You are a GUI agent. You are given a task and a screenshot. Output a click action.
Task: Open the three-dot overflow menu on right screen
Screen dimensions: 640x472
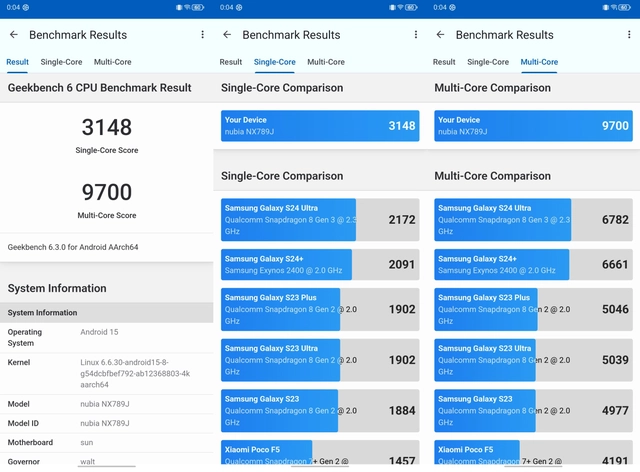tap(629, 35)
